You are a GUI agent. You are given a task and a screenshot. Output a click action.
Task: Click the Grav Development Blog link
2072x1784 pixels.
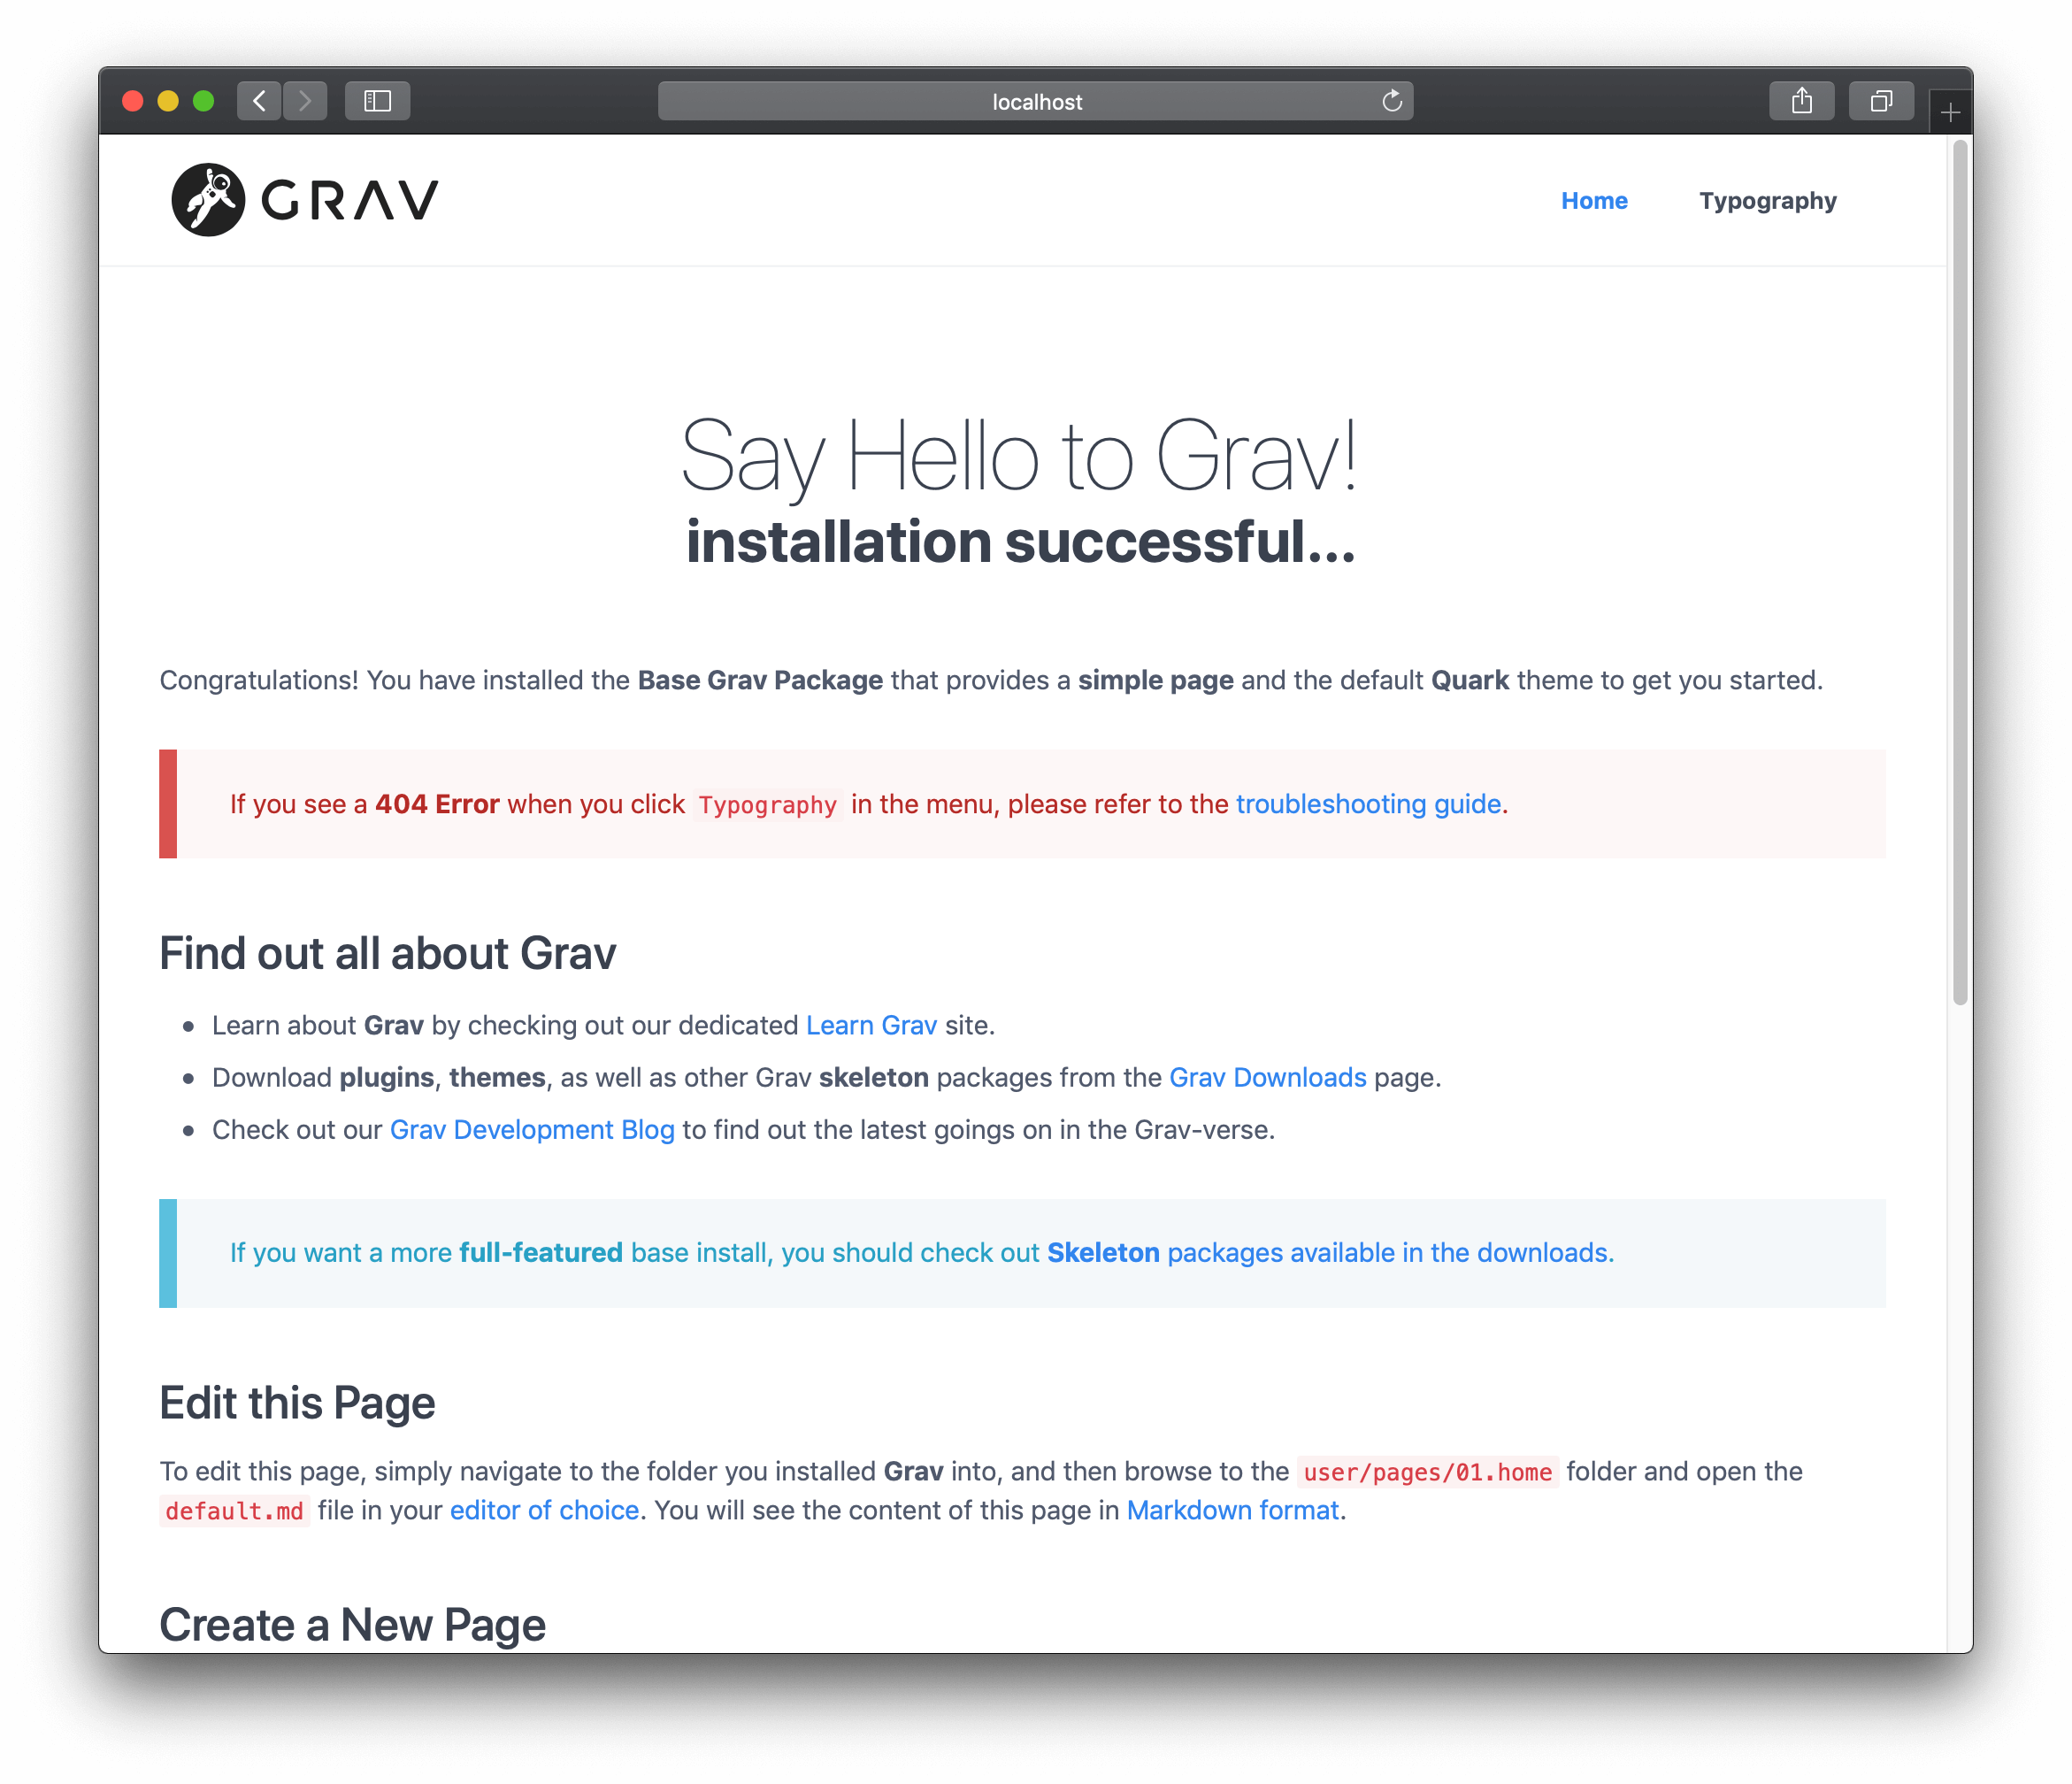point(530,1128)
